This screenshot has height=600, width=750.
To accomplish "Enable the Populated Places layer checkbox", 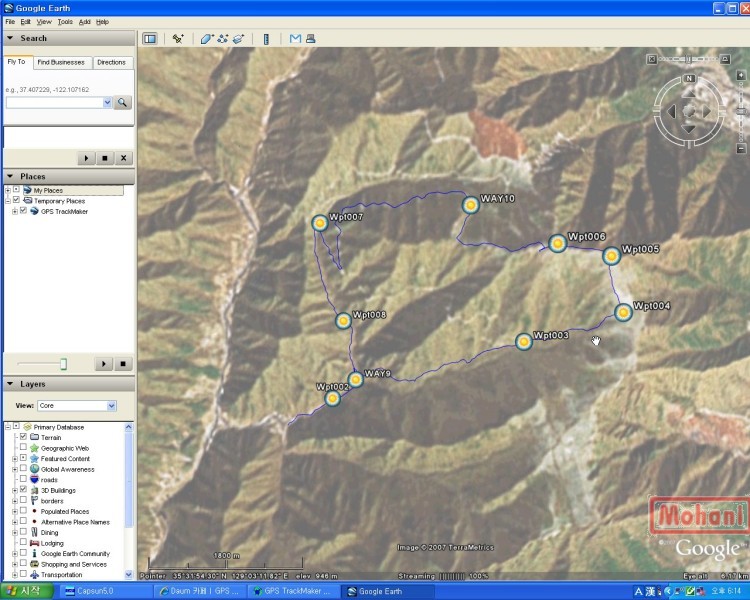I will (23, 511).
